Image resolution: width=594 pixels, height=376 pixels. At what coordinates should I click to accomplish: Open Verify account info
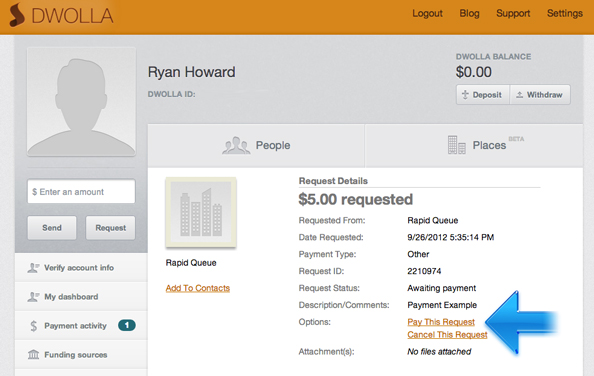click(x=81, y=268)
